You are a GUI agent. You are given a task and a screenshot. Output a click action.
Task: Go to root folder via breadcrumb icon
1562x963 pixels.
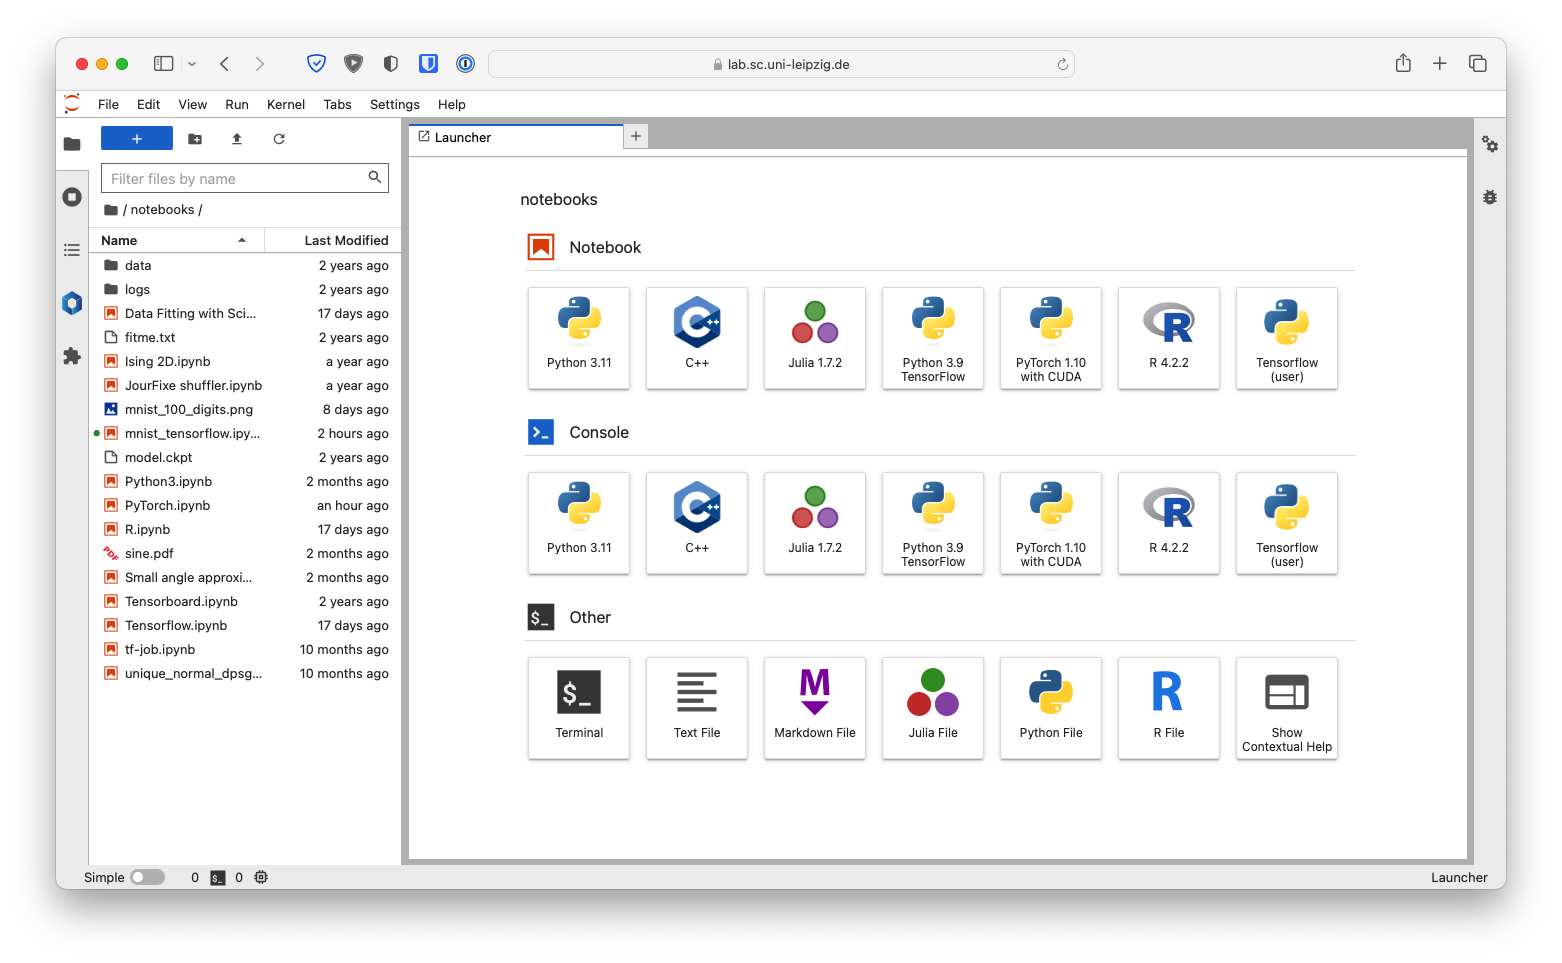coord(111,210)
